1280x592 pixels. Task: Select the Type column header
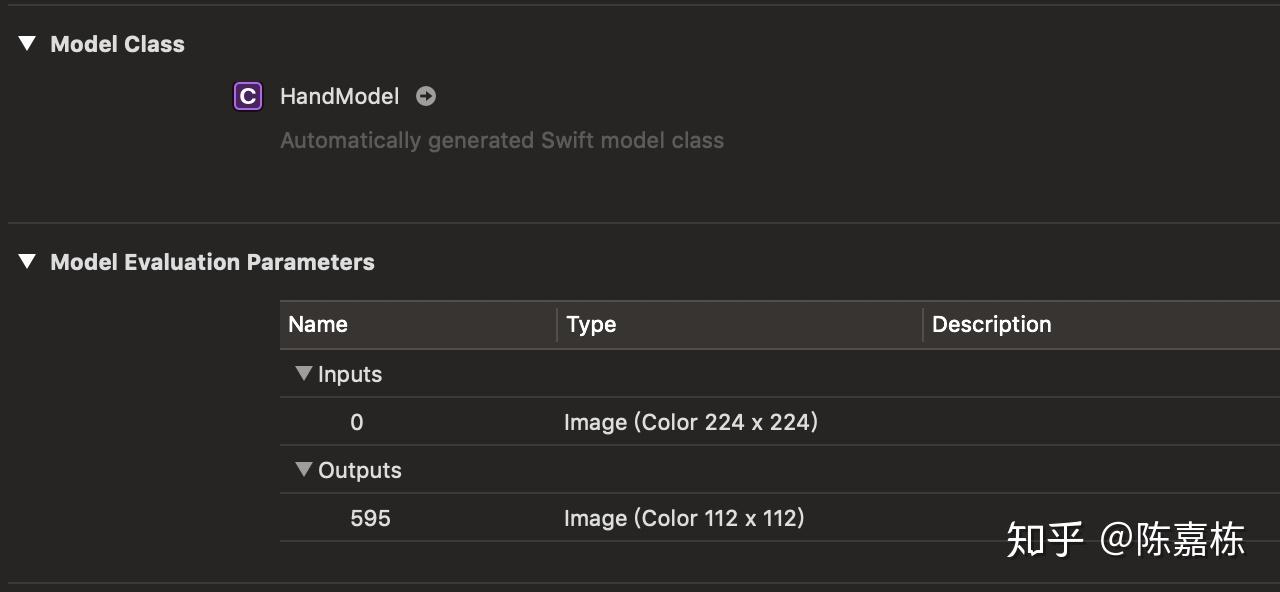(591, 324)
